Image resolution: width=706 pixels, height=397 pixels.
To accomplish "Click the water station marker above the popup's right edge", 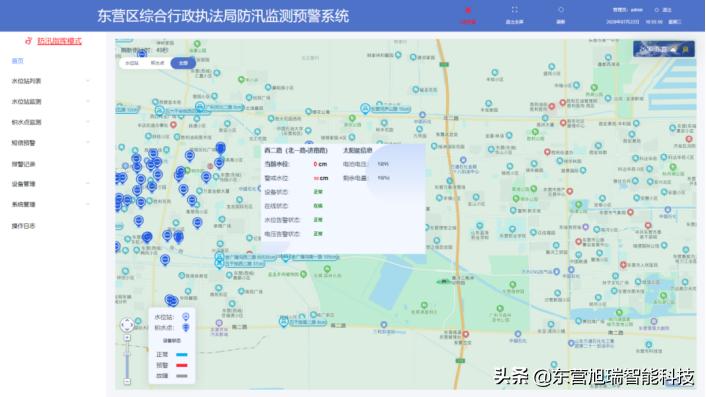I will pos(365,108).
